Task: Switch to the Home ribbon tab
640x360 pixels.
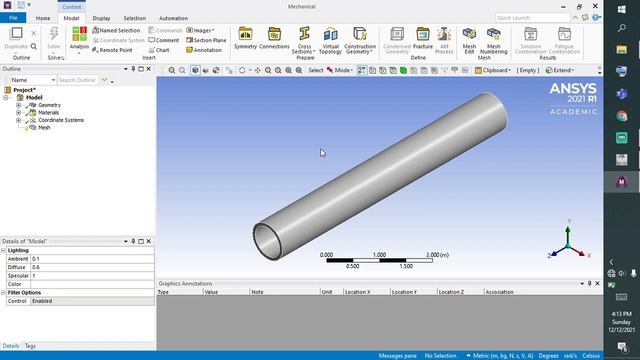Action: point(43,18)
